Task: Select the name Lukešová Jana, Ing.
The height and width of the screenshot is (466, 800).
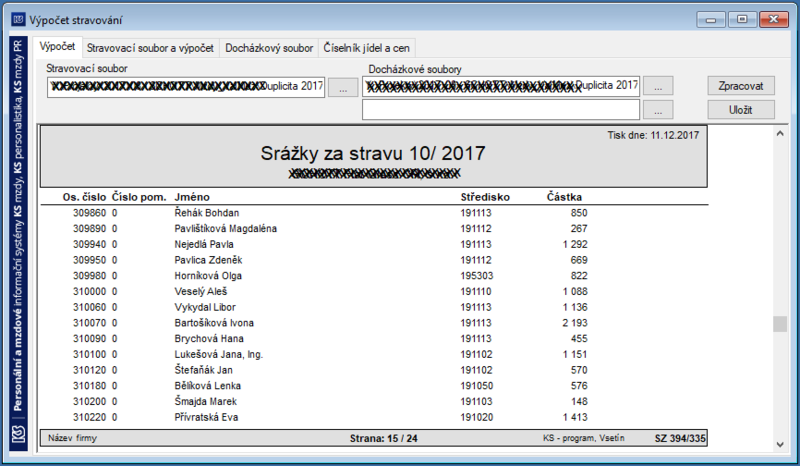Action: tap(218, 354)
